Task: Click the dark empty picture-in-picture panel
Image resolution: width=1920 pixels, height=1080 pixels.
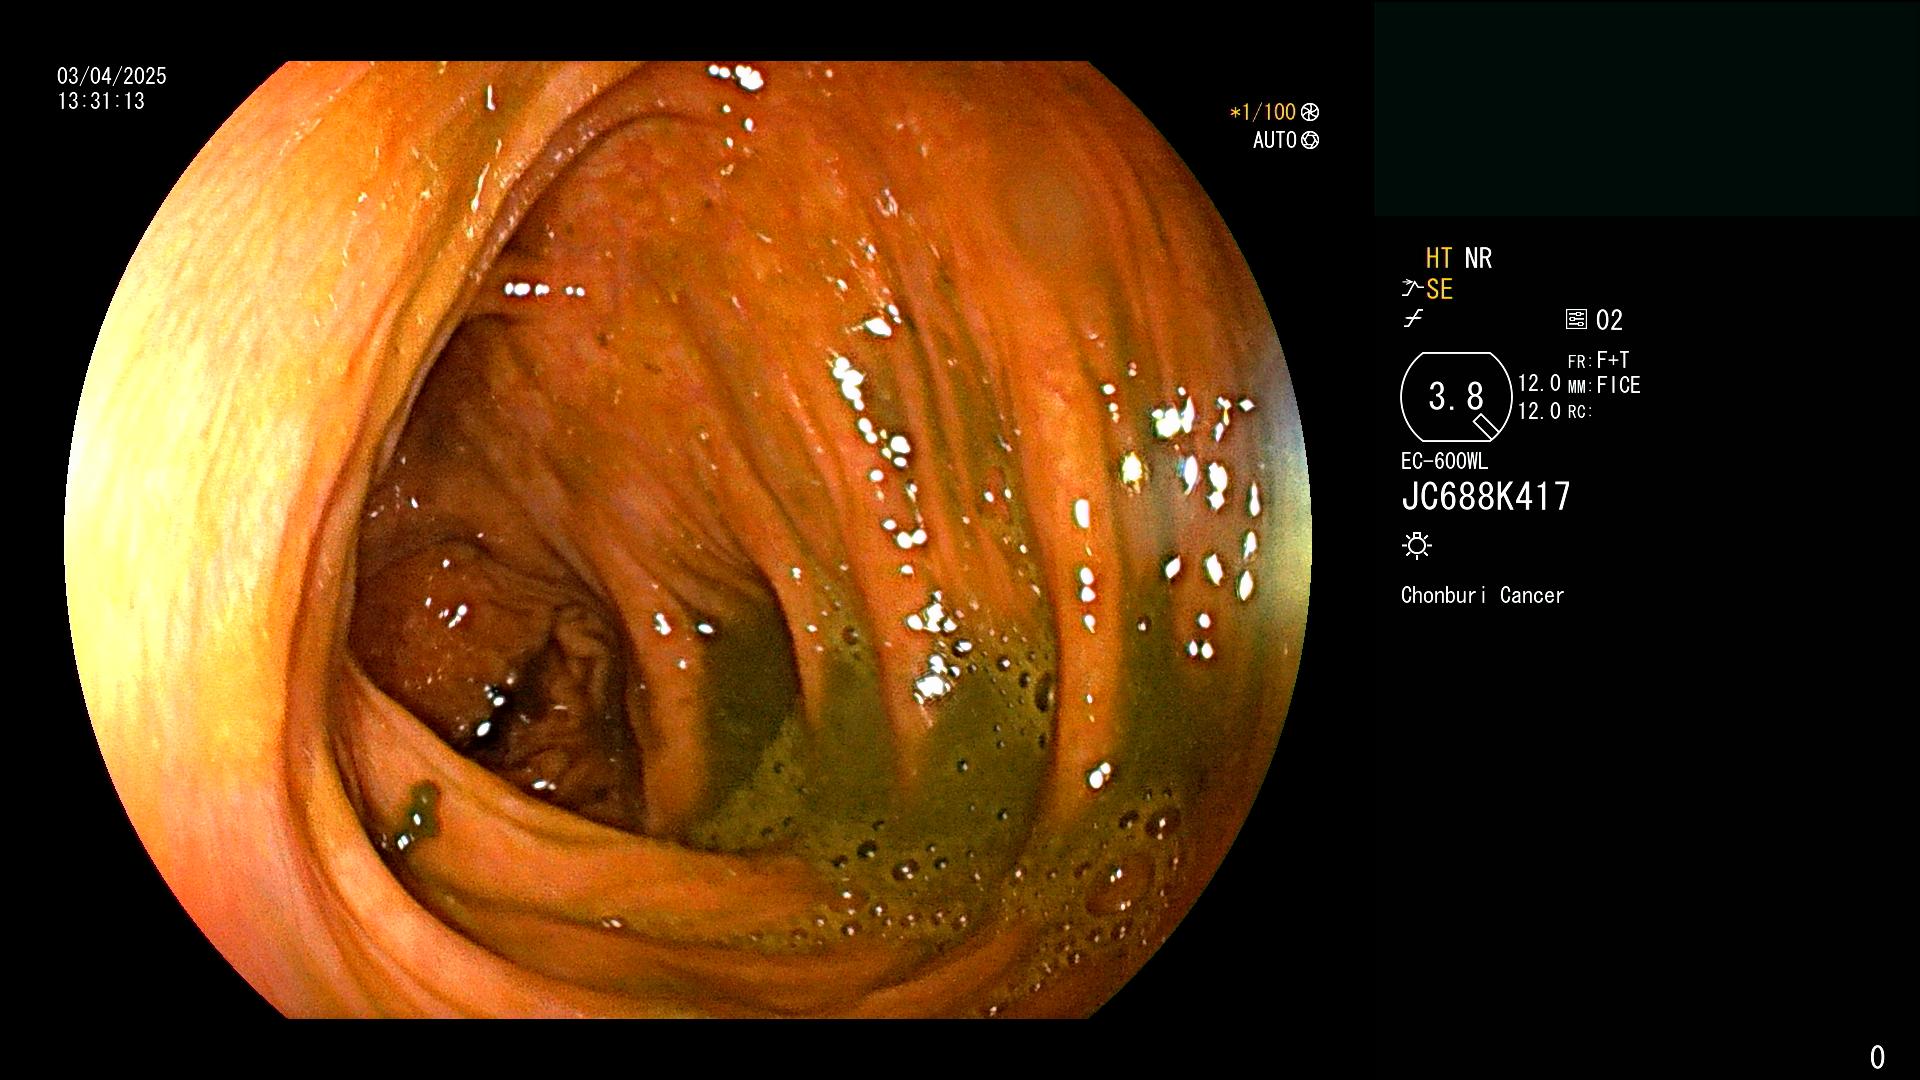Action: point(1646,109)
